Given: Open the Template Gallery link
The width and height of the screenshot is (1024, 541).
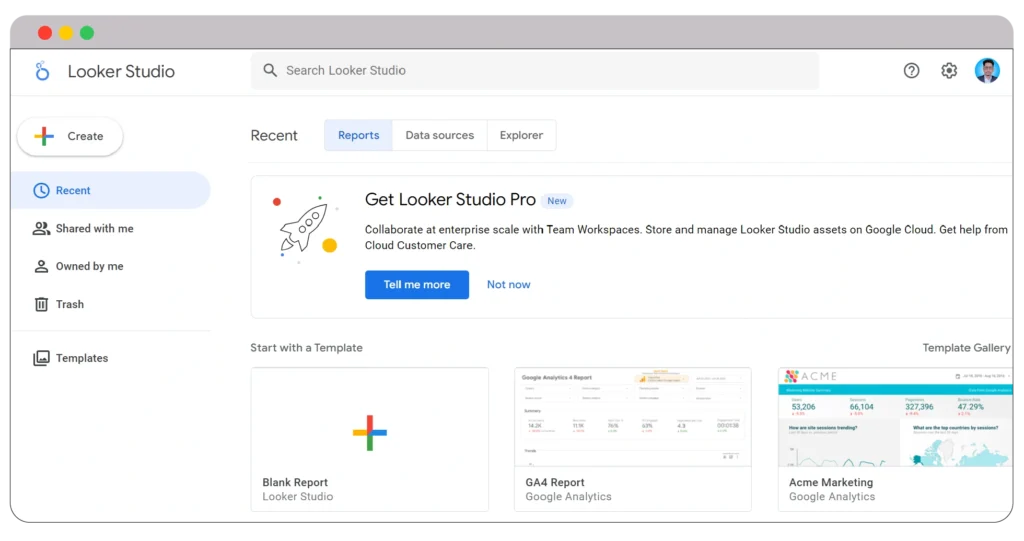Looking at the screenshot, I should click(966, 348).
